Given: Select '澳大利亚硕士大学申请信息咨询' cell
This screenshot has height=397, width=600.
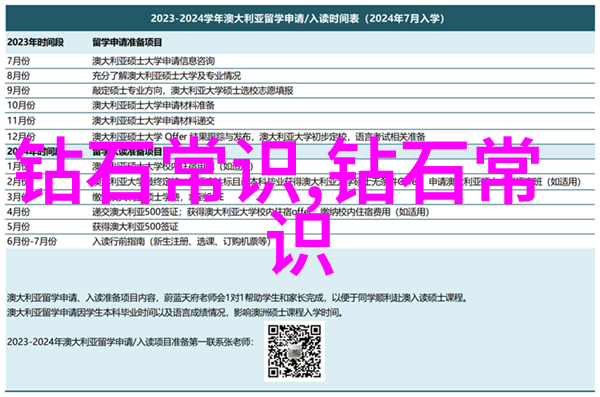Looking at the screenshot, I should 153,61.
